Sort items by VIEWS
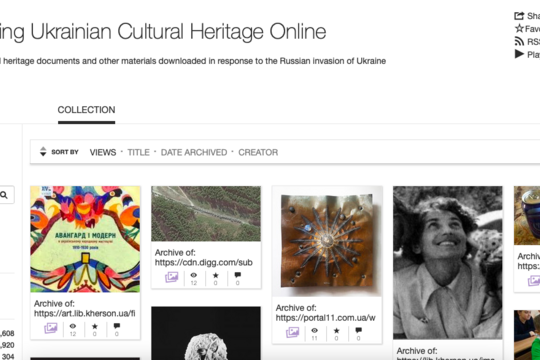Viewport: 540px width, 360px height. pos(103,152)
